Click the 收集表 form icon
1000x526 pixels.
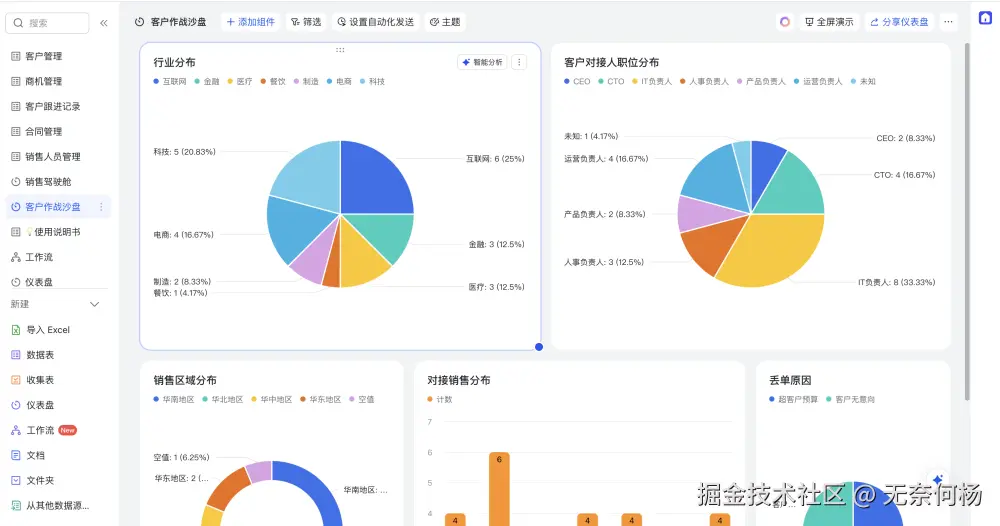point(16,380)
